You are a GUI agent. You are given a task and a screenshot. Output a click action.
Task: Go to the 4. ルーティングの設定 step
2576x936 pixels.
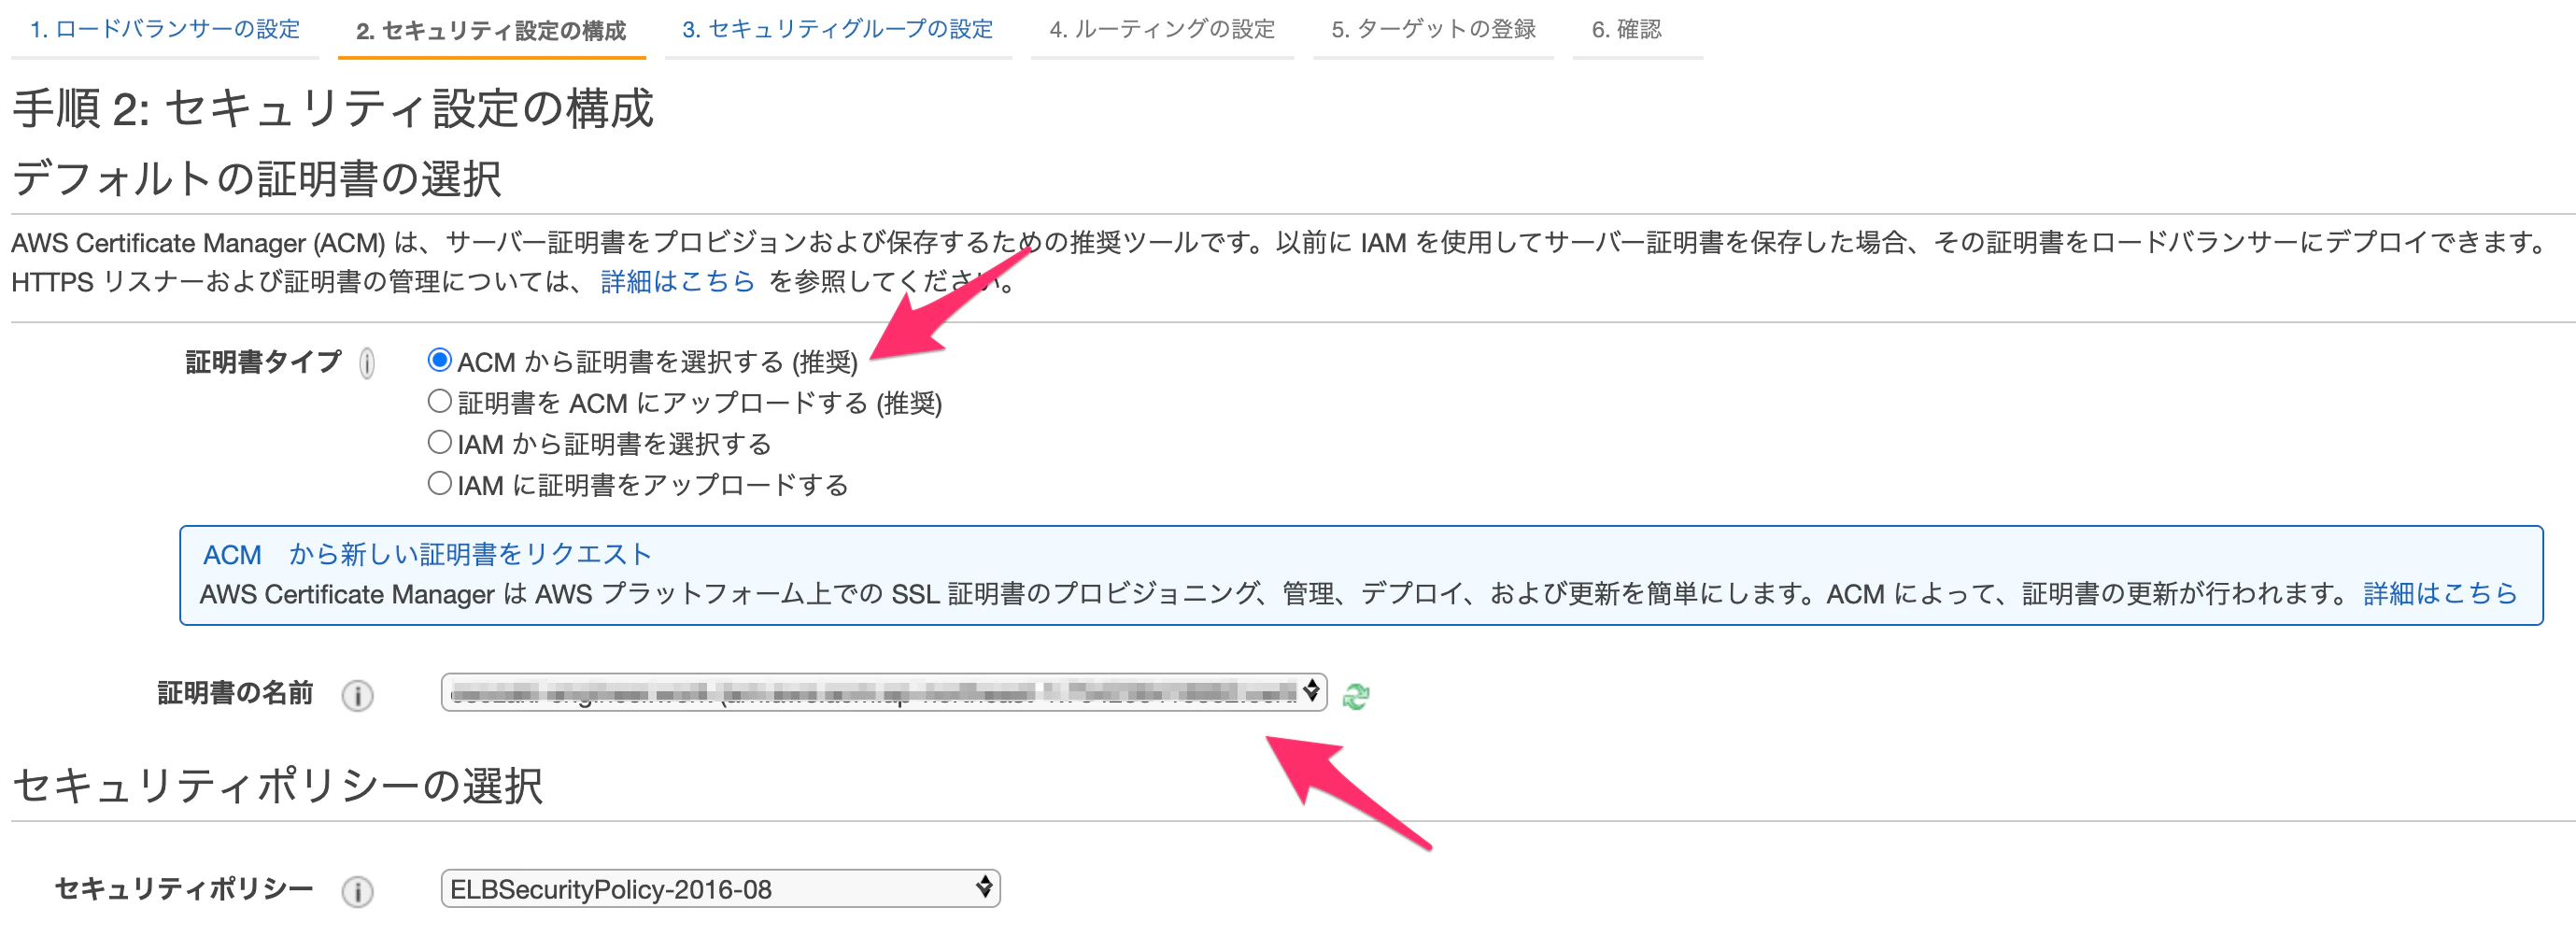coord(1162,30)
